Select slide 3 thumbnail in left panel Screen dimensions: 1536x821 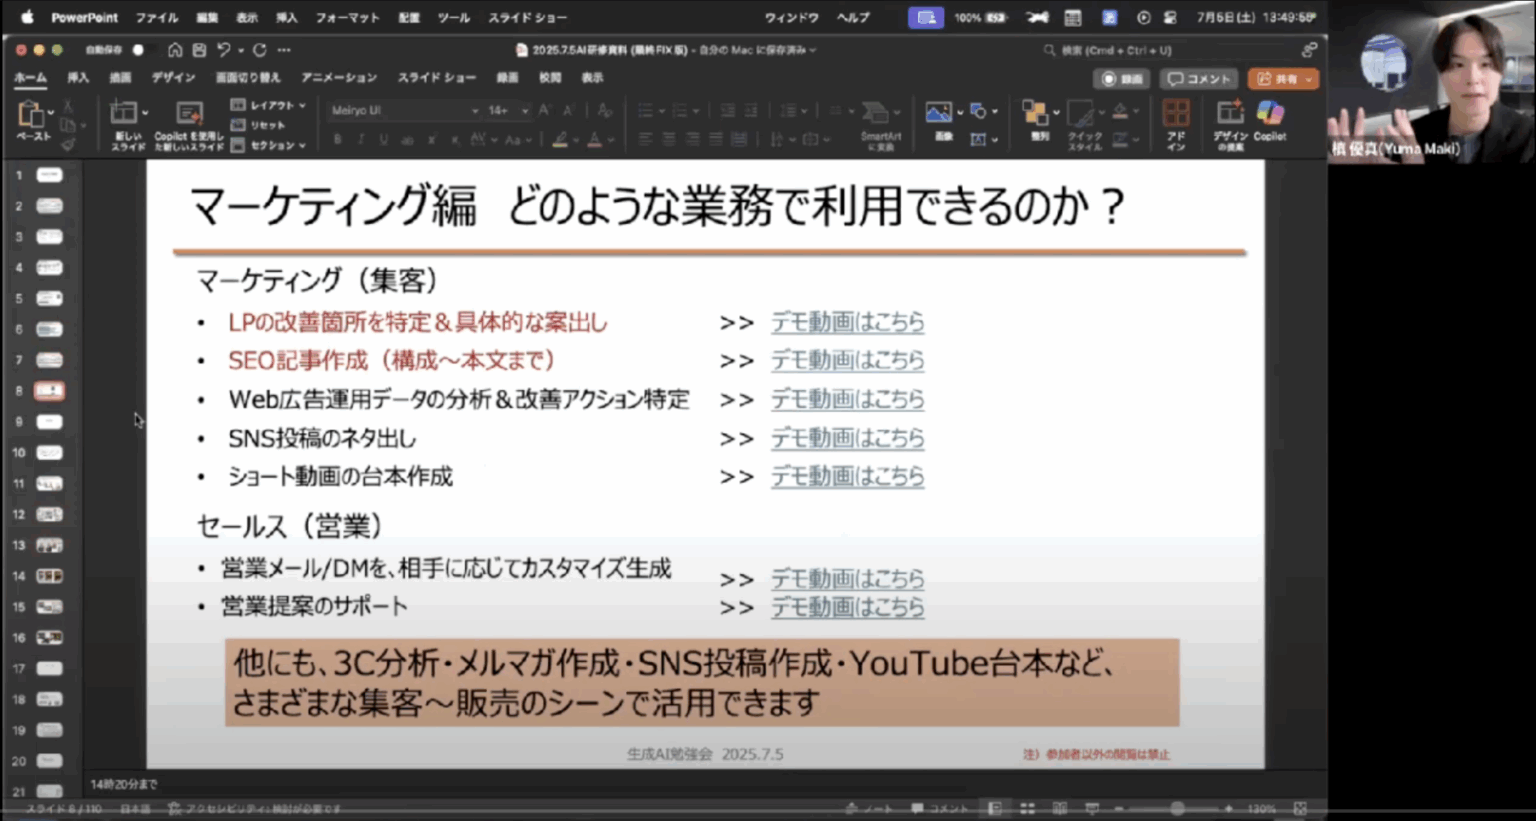[x=50, y=236]
